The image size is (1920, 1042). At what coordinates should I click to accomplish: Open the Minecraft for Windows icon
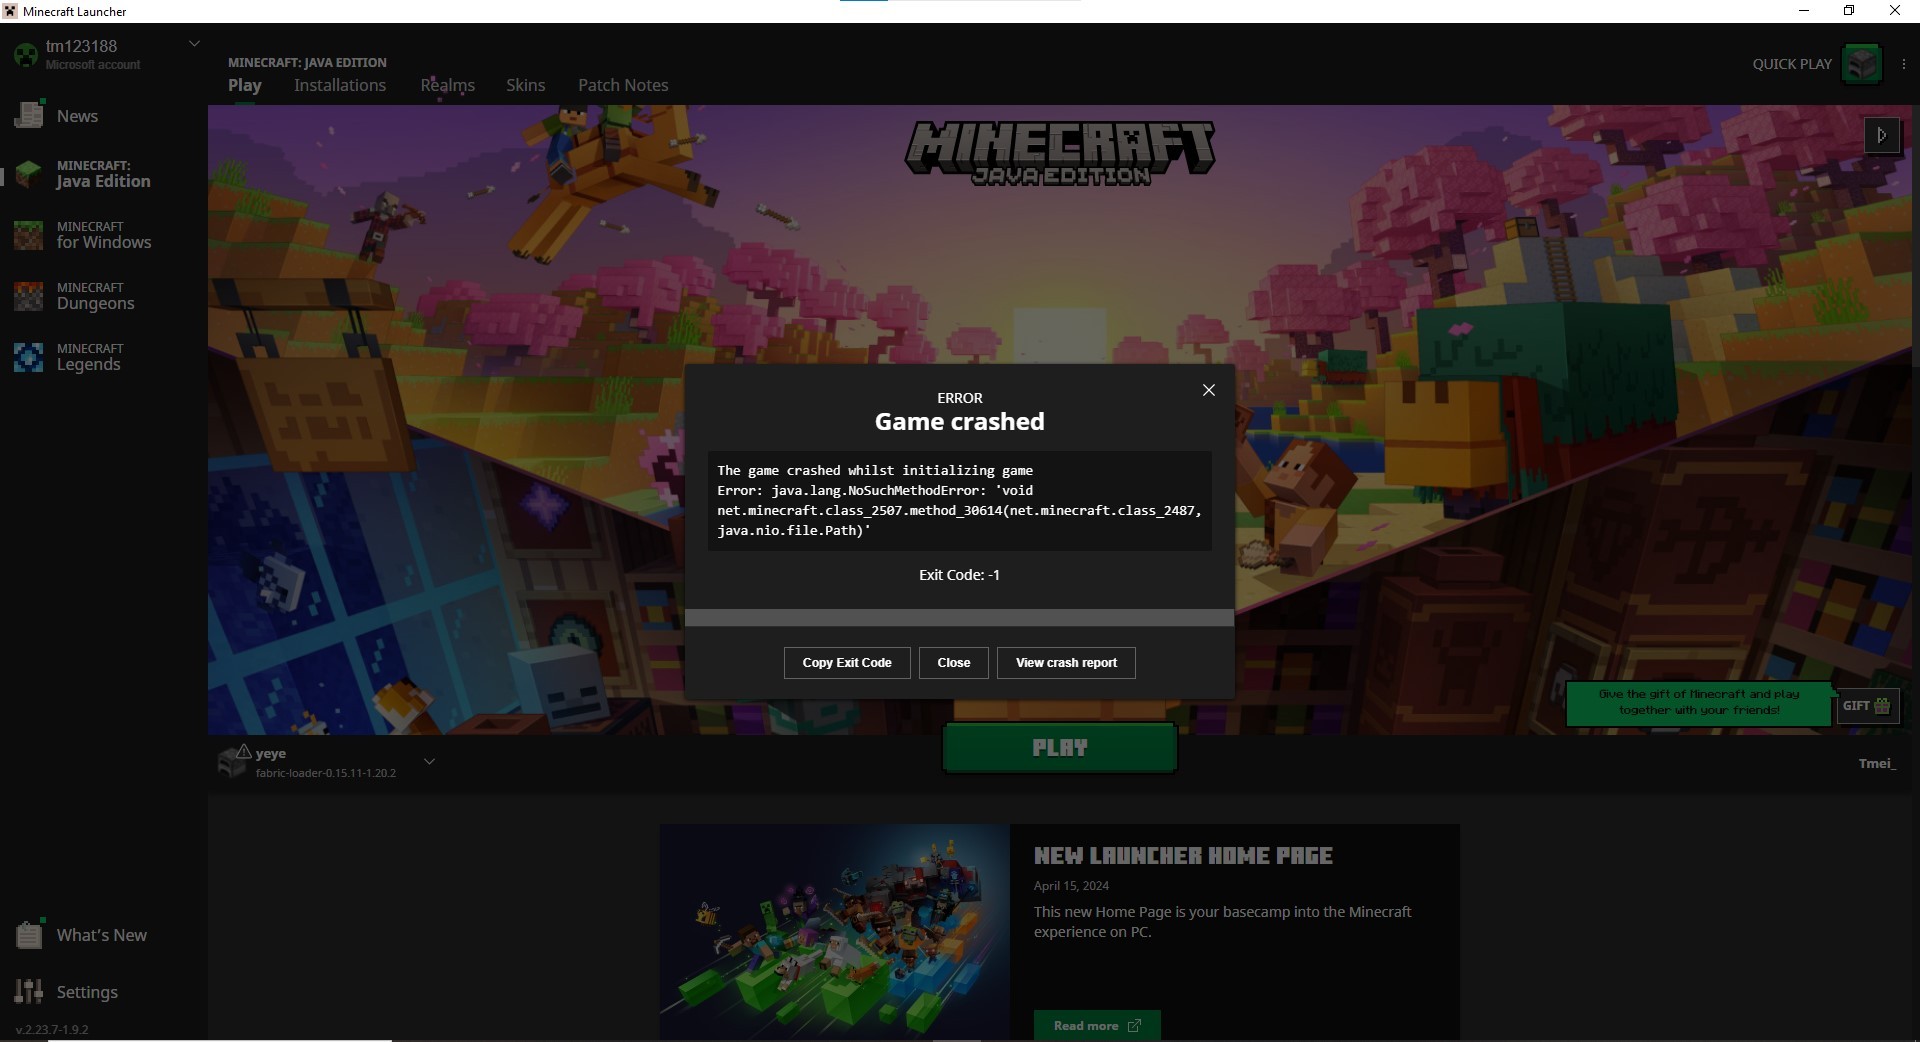click(29, 235)
